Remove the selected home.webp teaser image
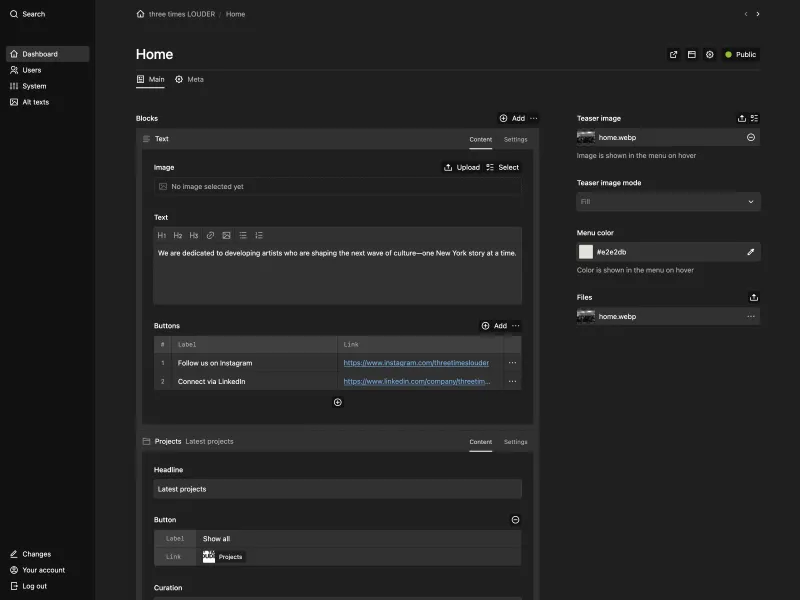 (750, 137)
